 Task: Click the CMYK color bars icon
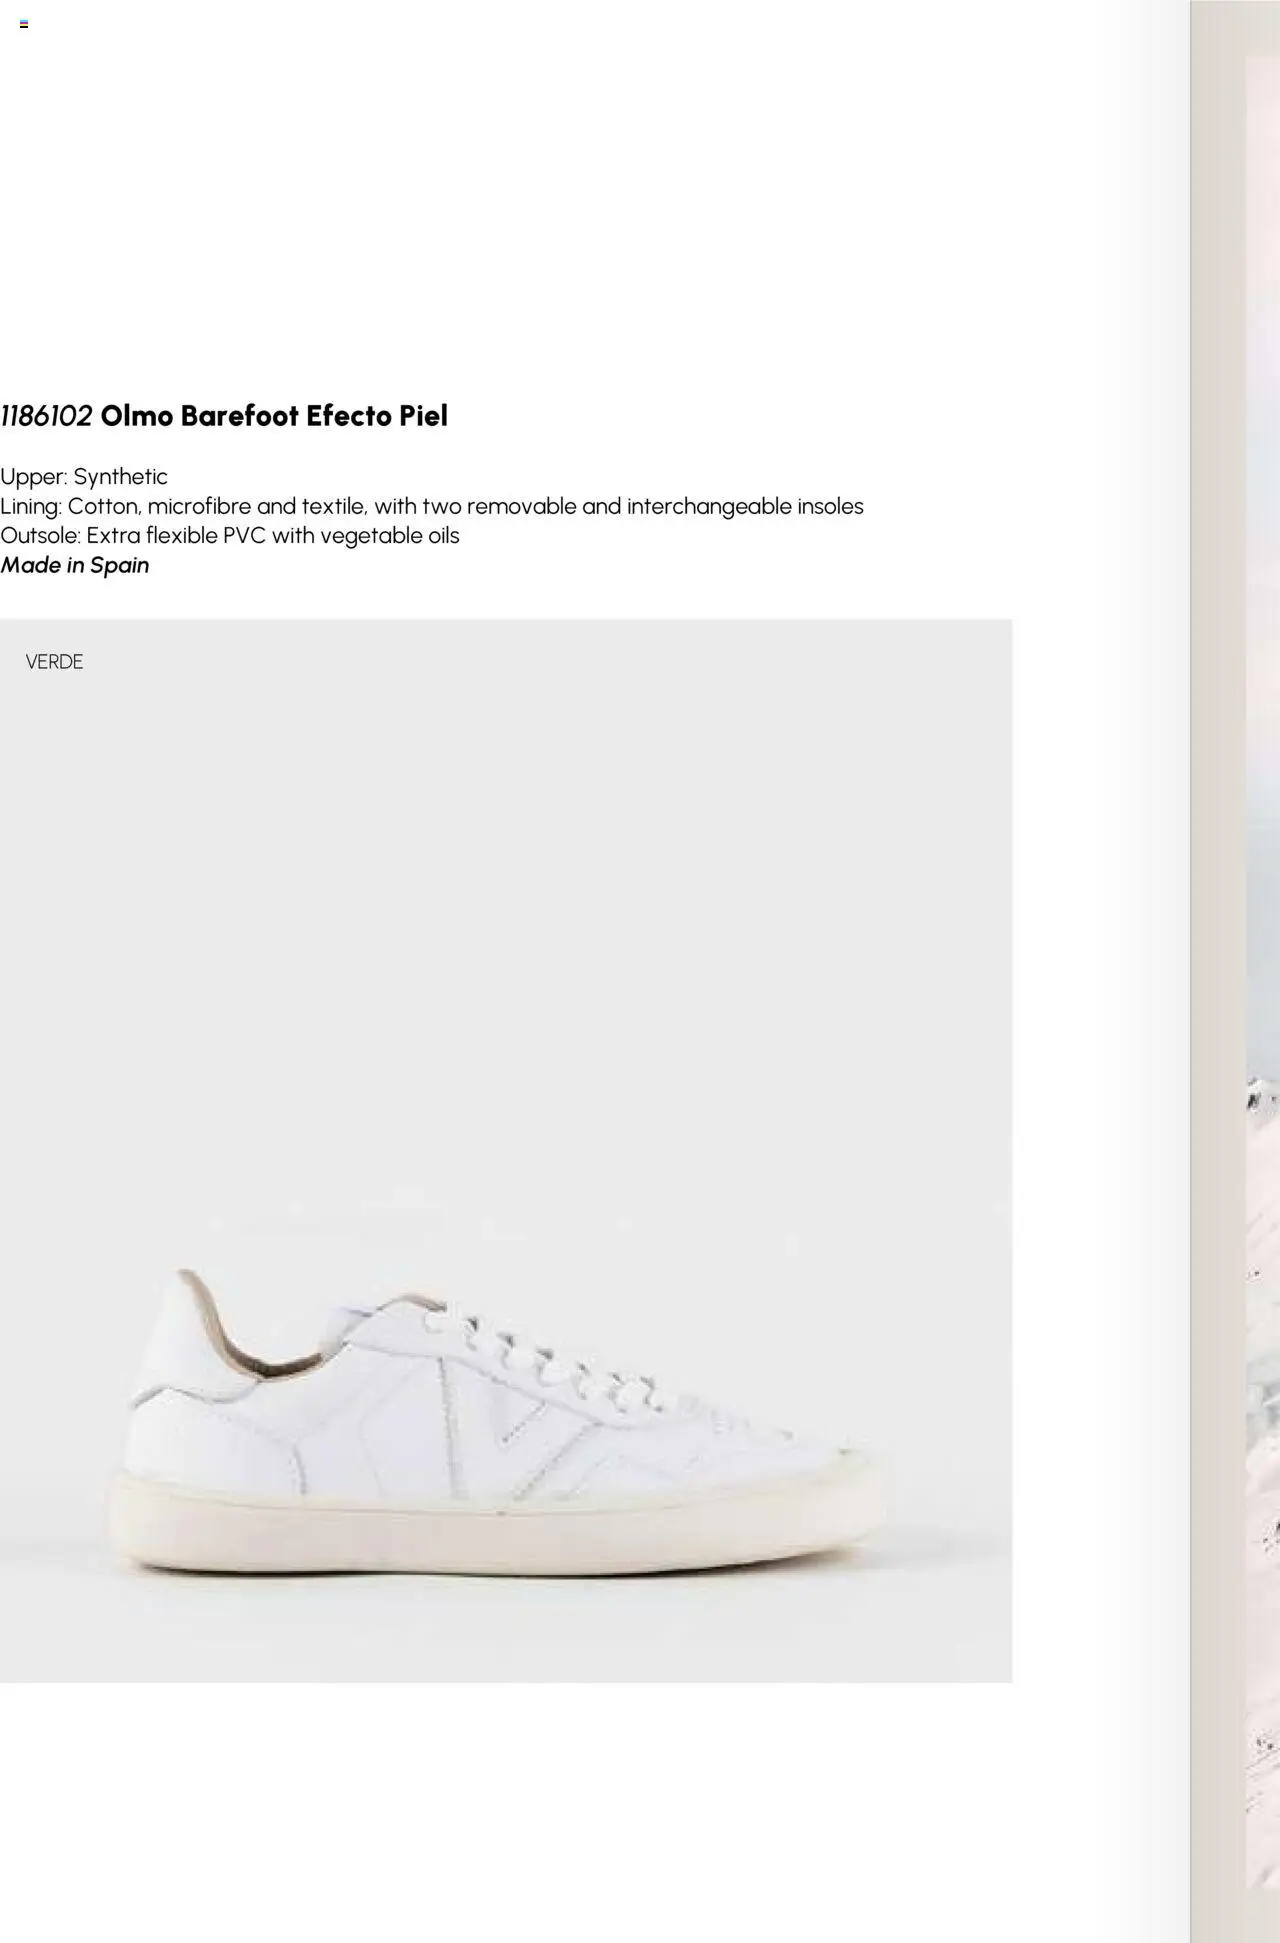coord(24,24)
